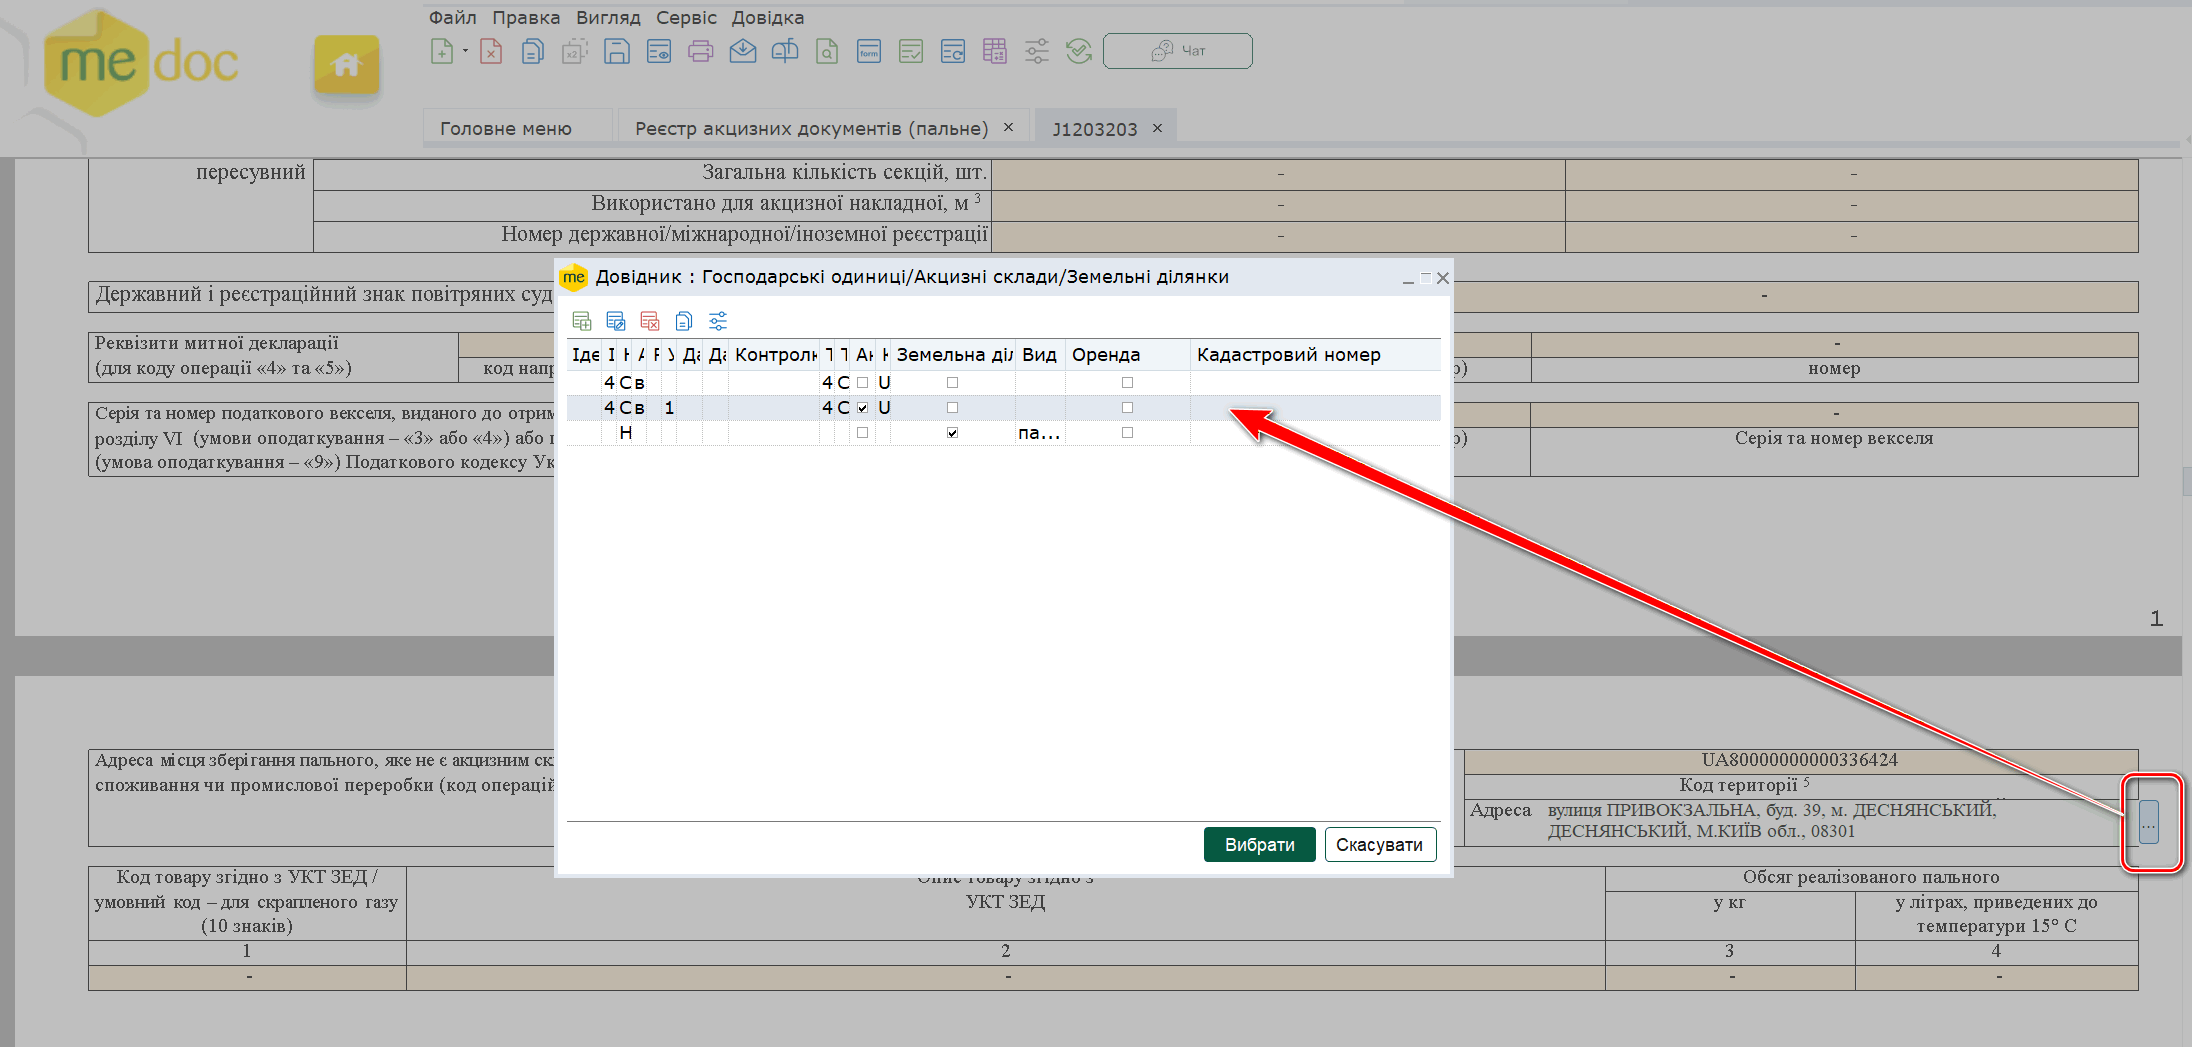Viewport: 2192px width, 1047px height.
Task: Open the Чат button in the toolbar
Action: click(x=1177, y=51)
